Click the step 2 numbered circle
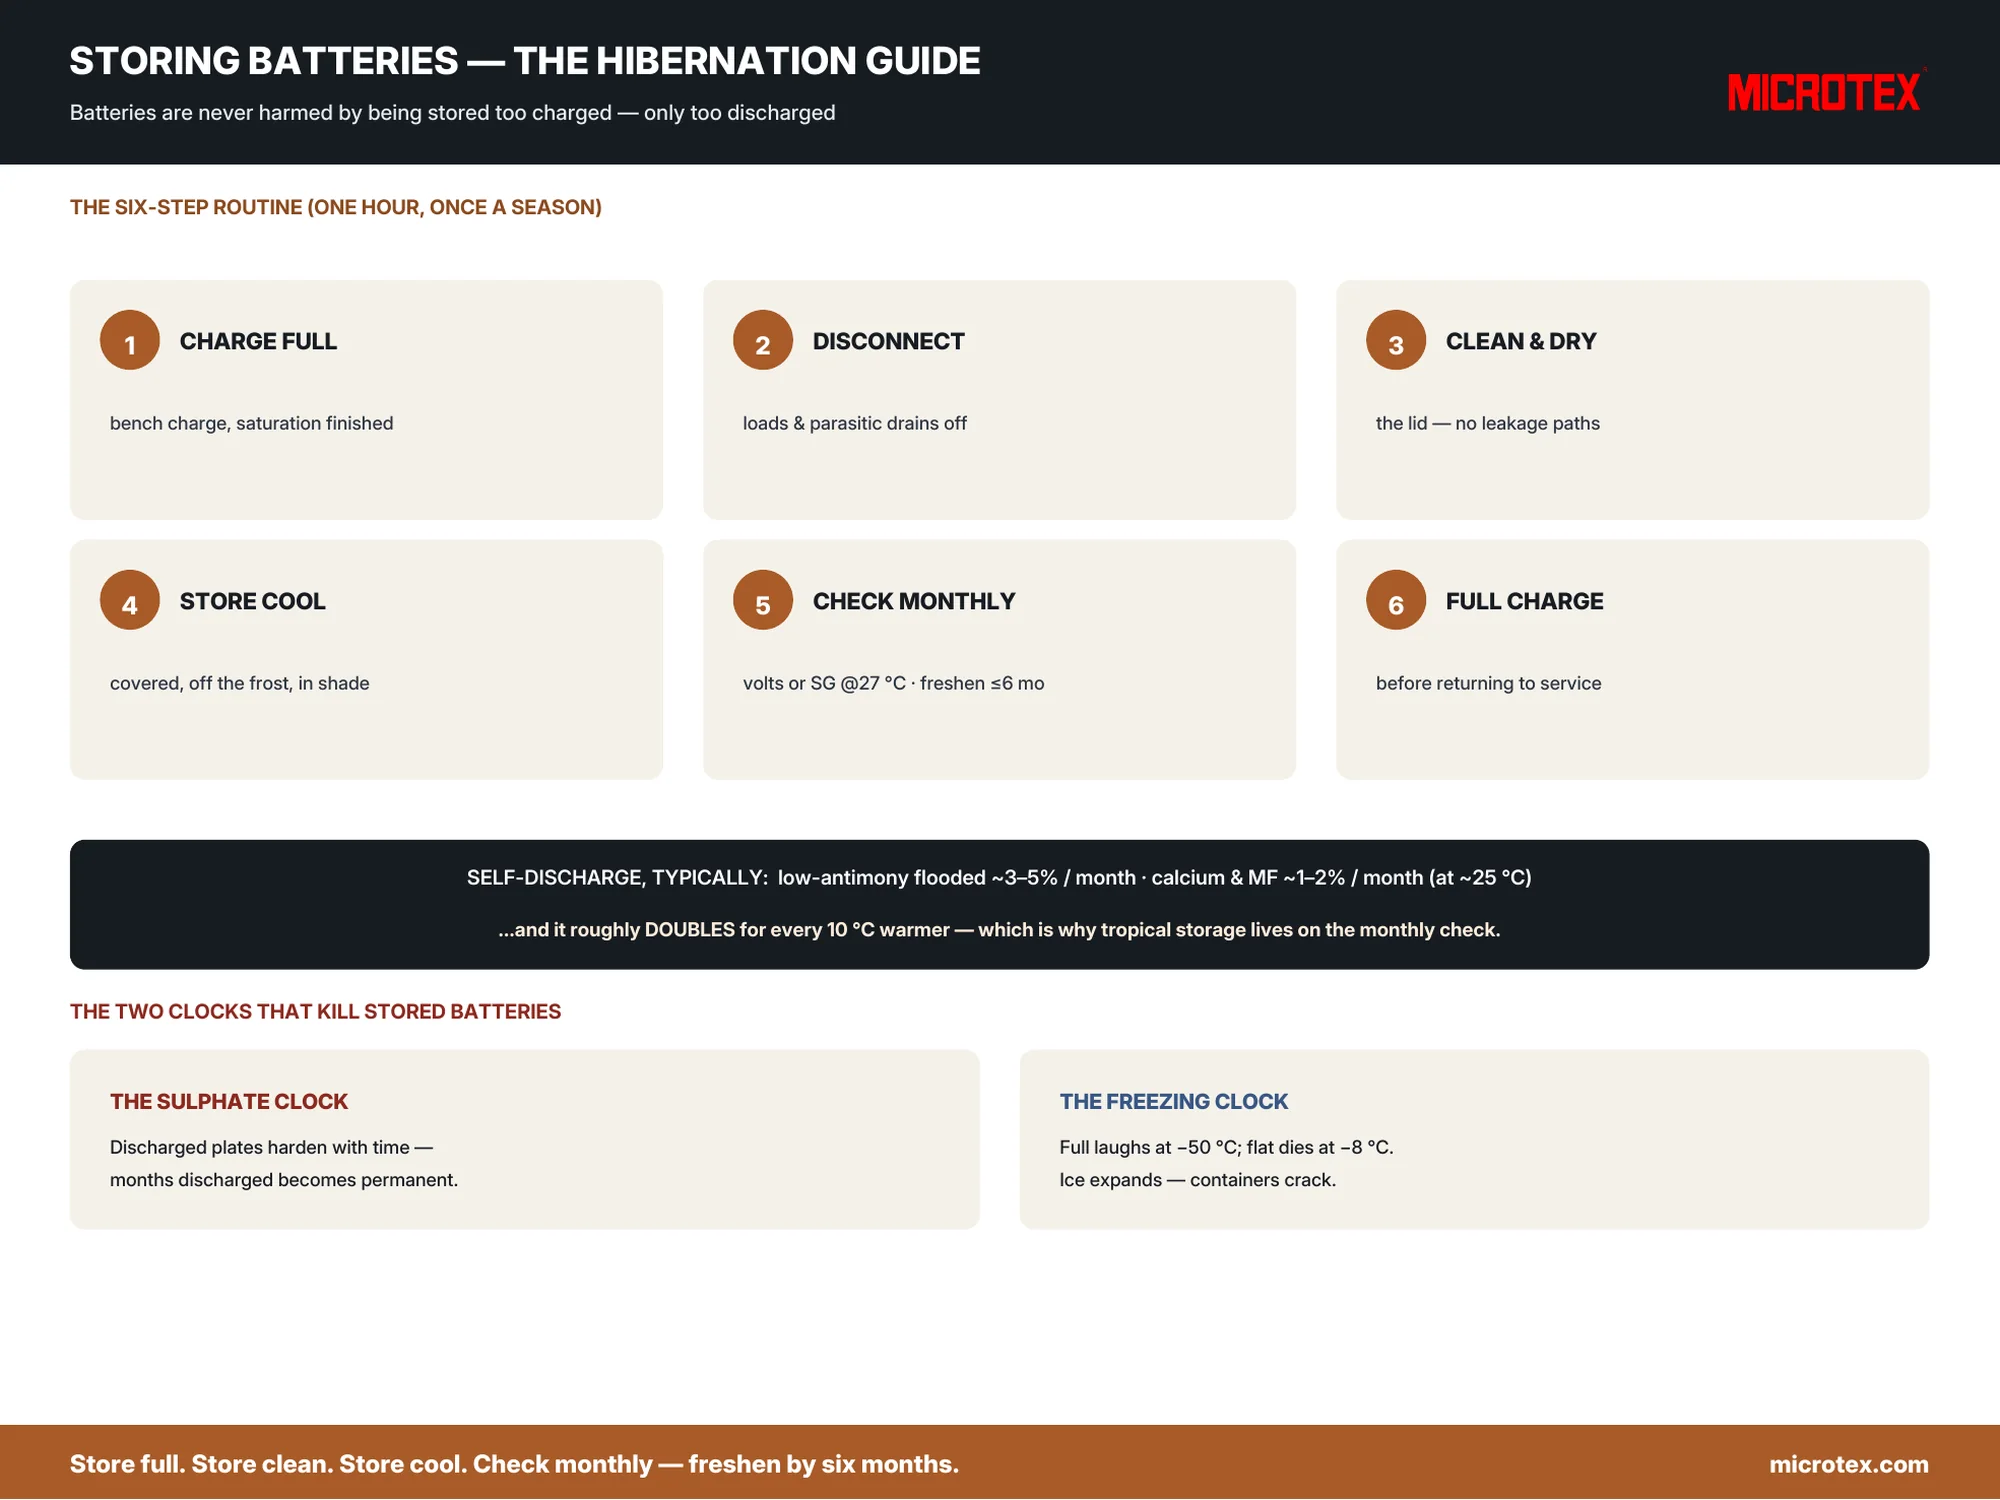This screenshot has height=1500, width=2000. click(x=763, y=340)
